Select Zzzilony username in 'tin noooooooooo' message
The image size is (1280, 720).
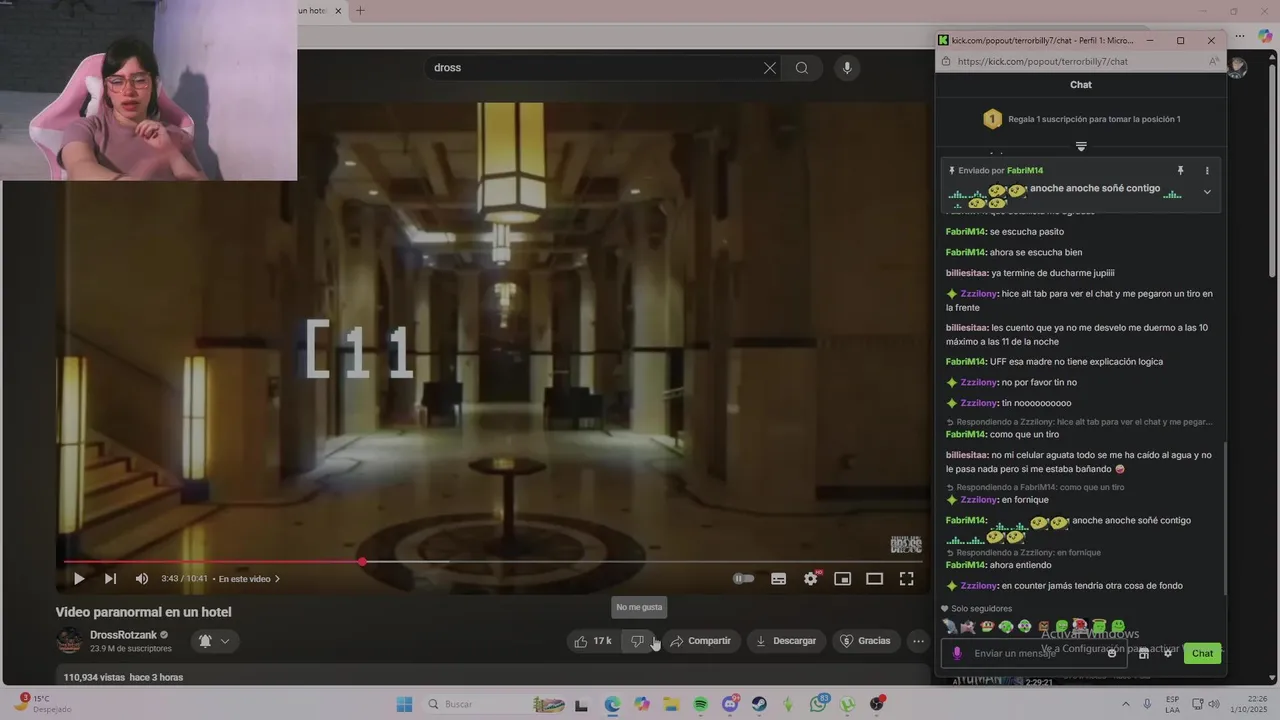(x=978, y=403)
